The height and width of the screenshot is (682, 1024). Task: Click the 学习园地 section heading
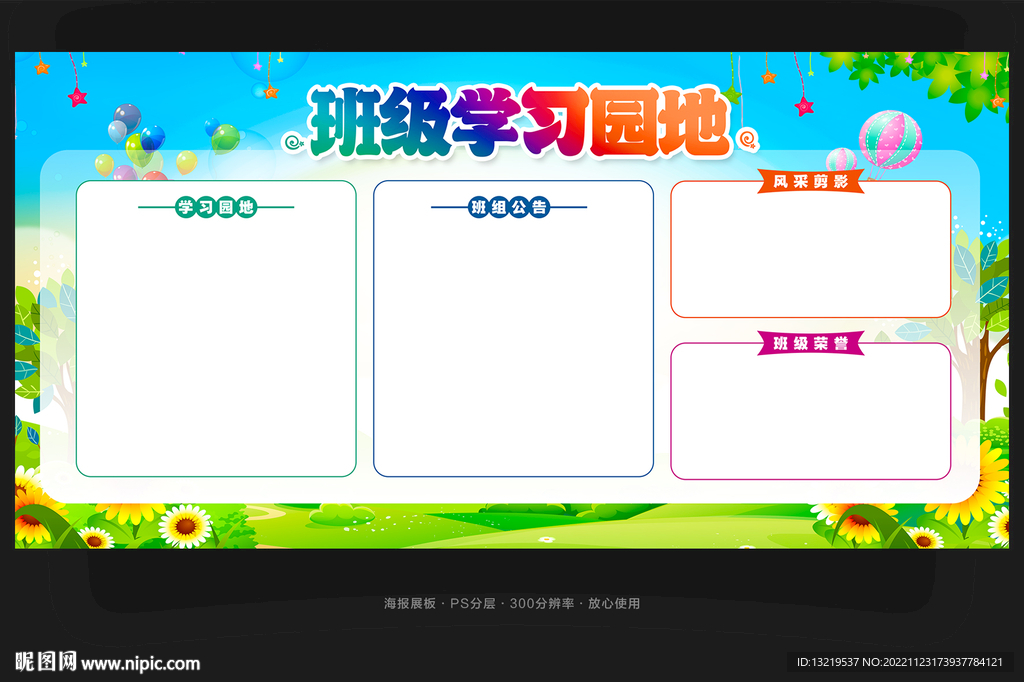coord(216,207)
